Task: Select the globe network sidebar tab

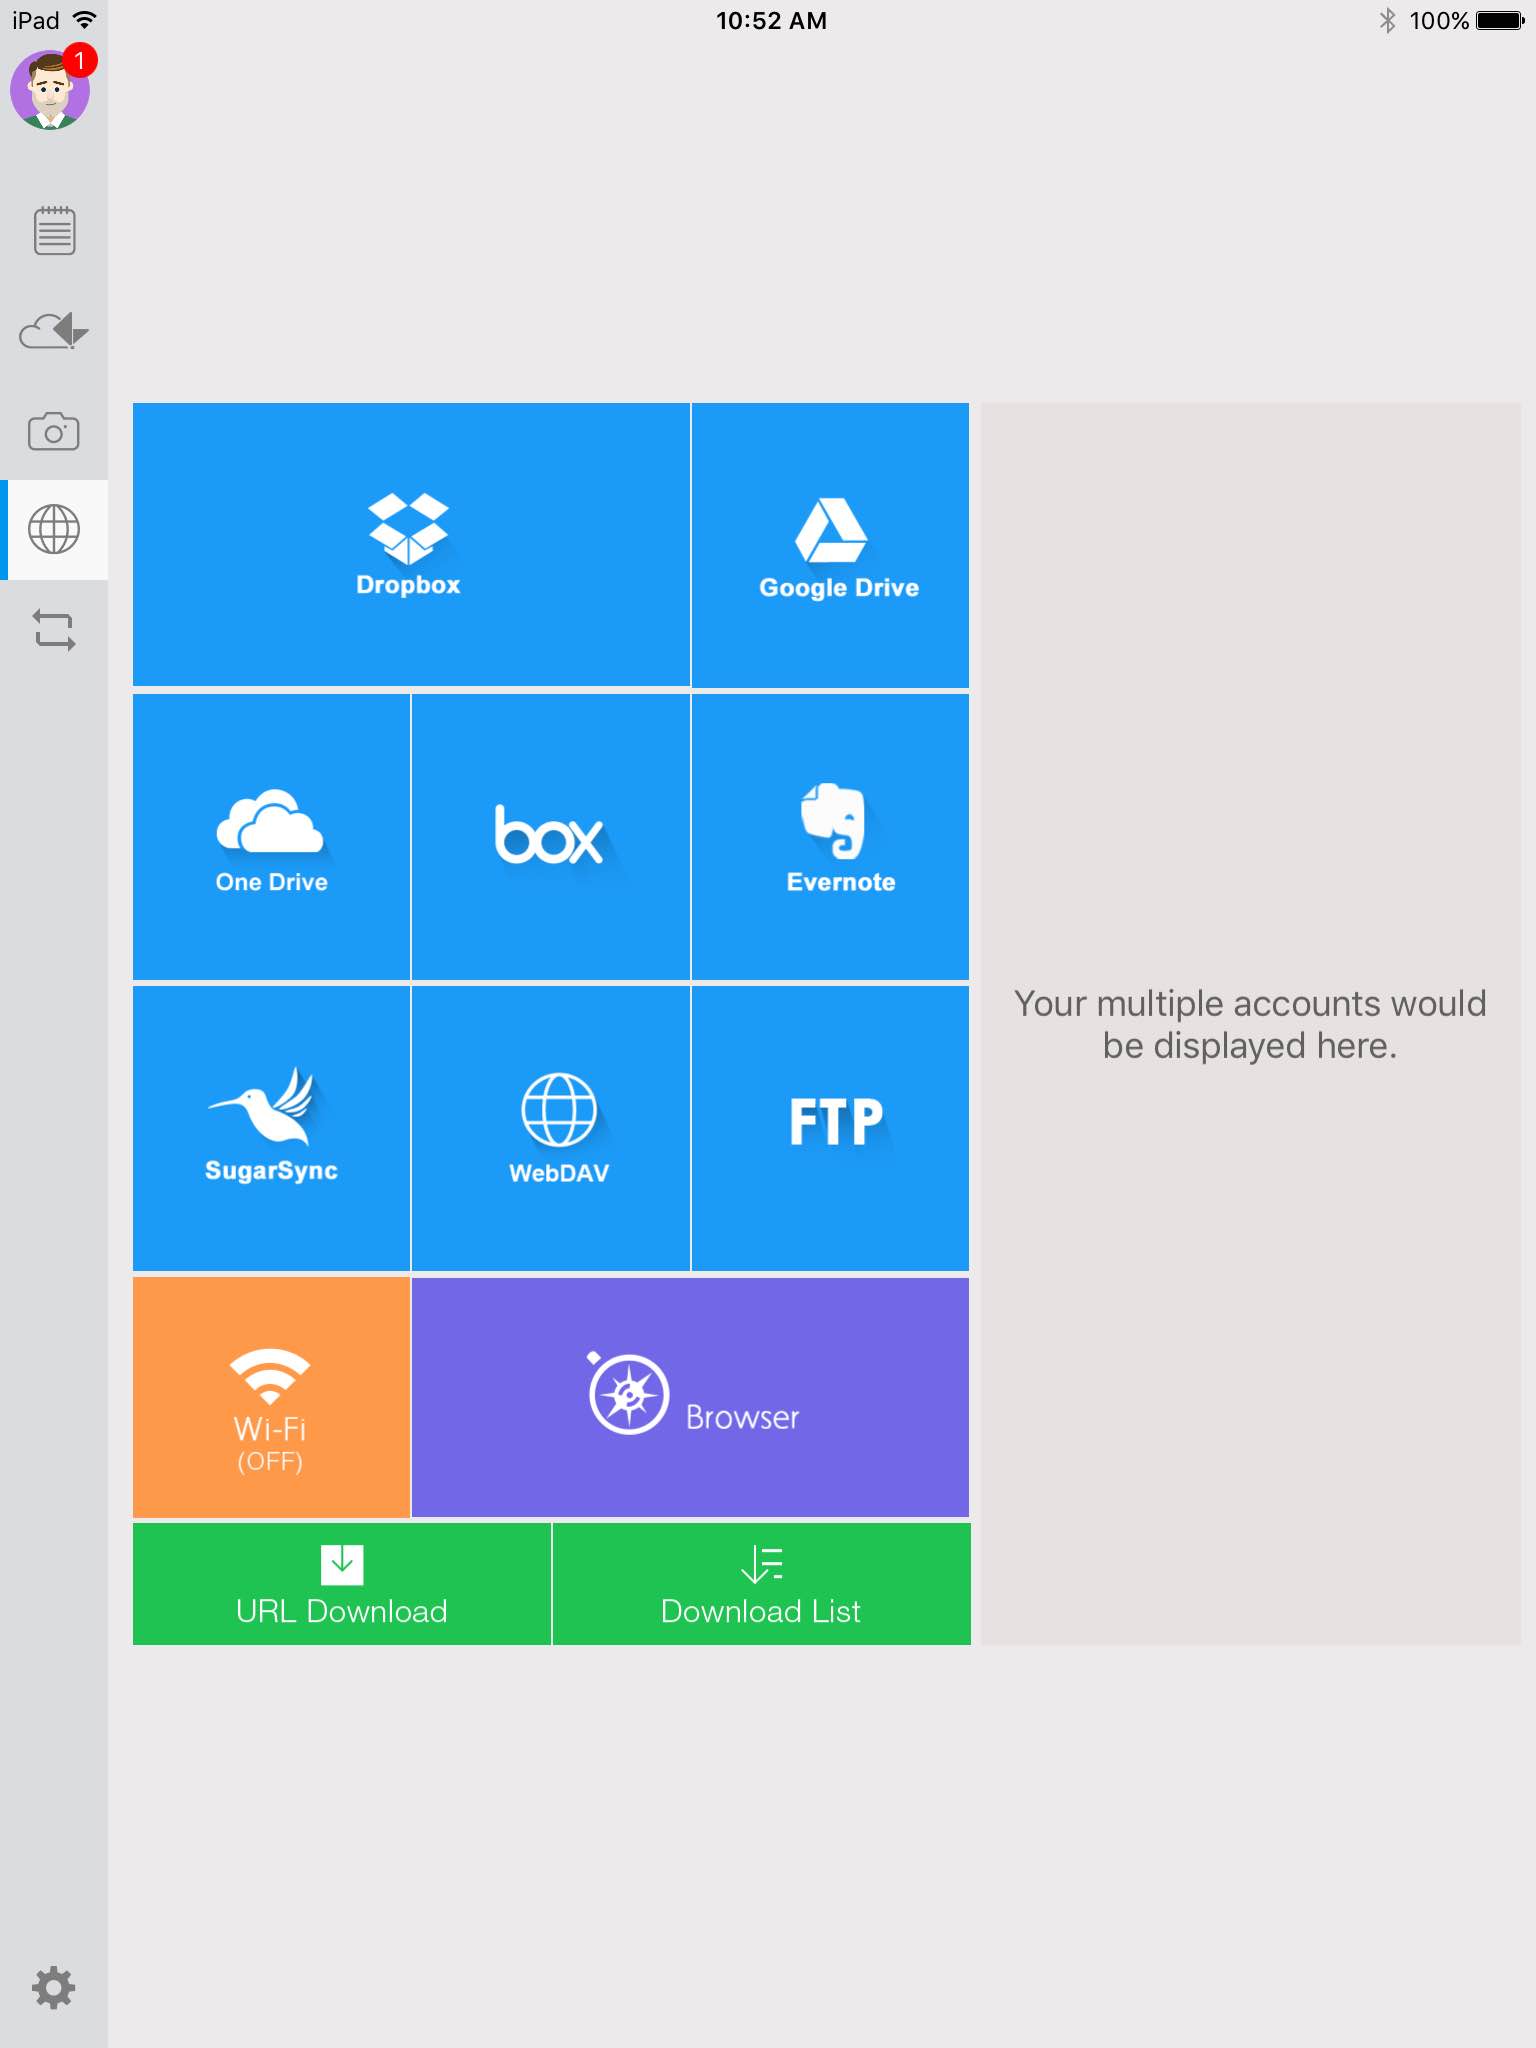Action: point(54,530)
